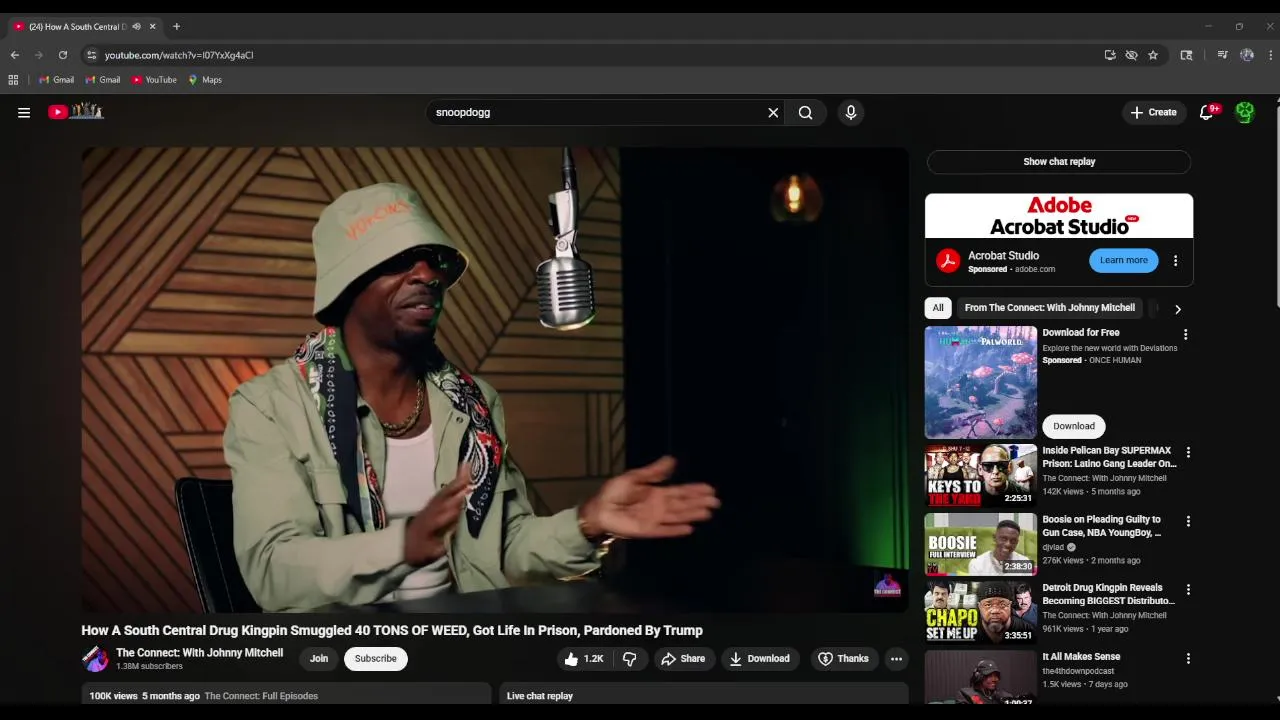Open options for the Acrobat Studio ad
The width and height of the screenshot is (1280, 720).
(x=1175, y=261)
